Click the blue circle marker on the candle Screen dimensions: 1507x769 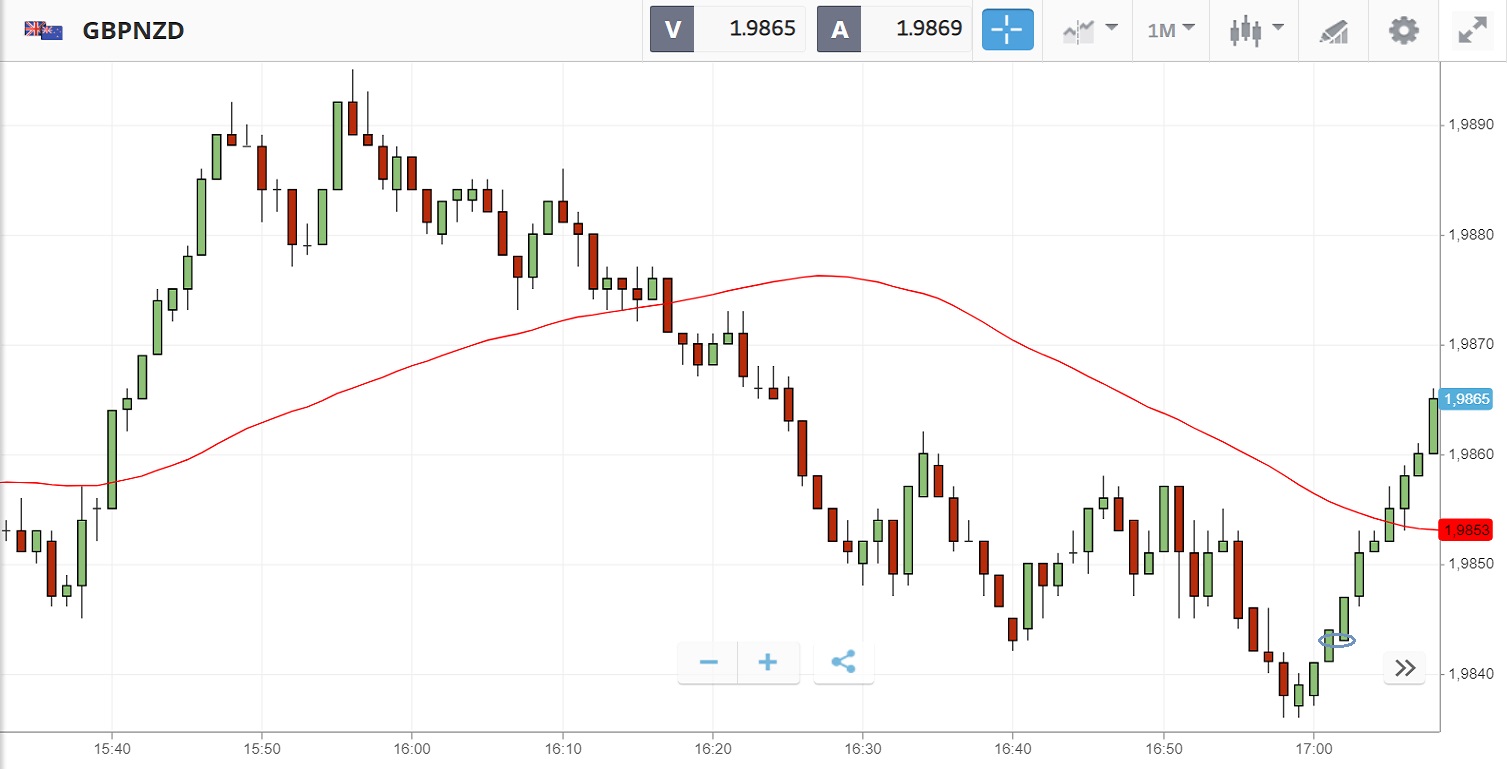point(1337,640)
